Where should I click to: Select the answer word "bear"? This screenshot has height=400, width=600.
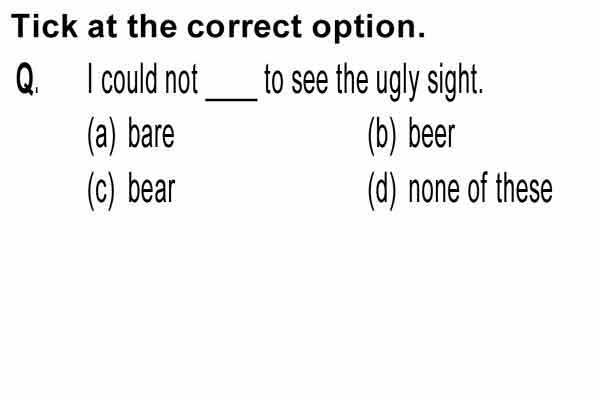pos(152,188)
